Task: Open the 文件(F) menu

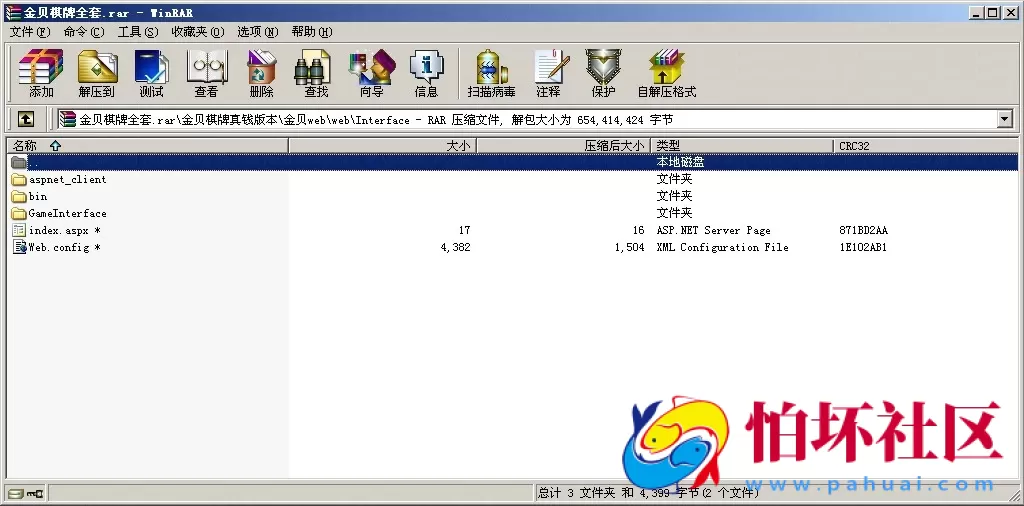Action: pyautogui.click(x=30, y=32)
